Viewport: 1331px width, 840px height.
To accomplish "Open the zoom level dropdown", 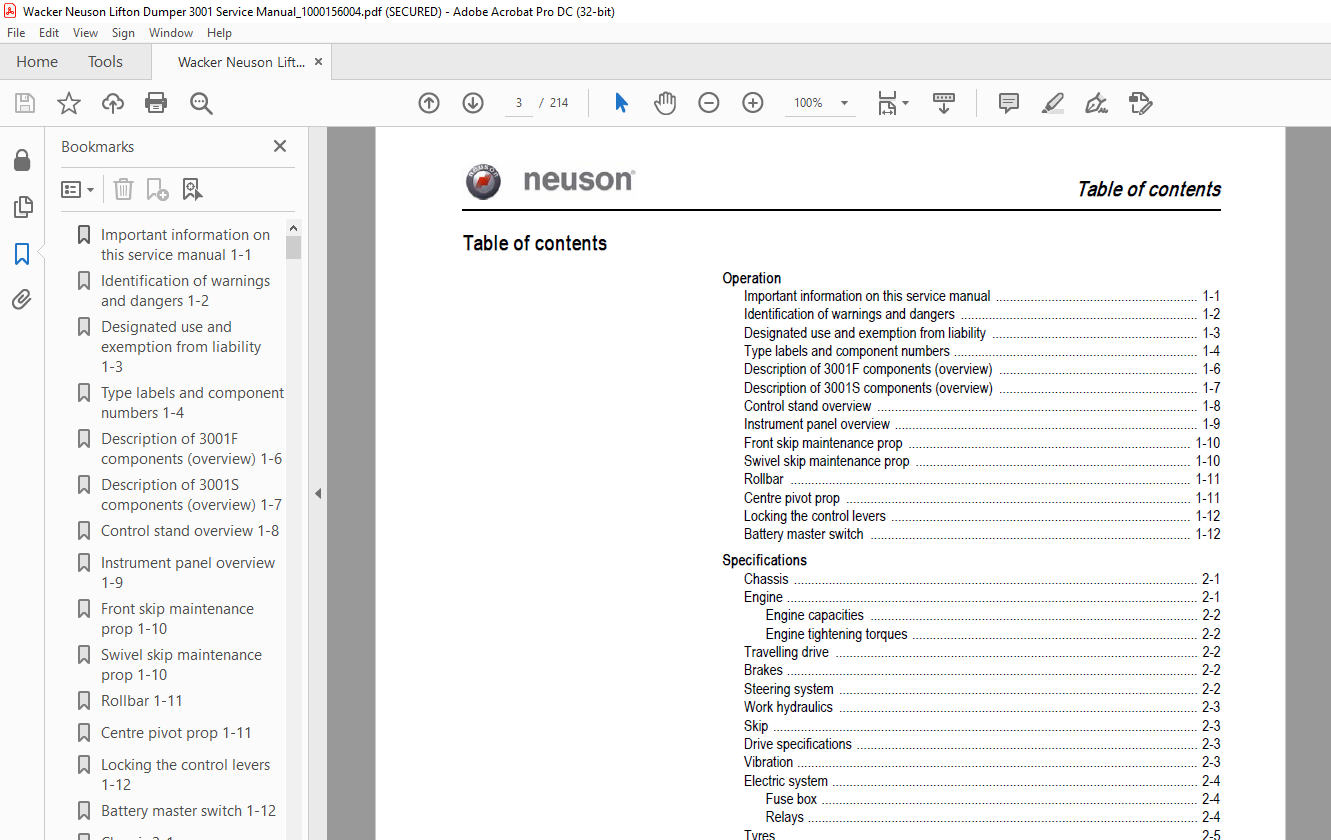I will point(844,103).
